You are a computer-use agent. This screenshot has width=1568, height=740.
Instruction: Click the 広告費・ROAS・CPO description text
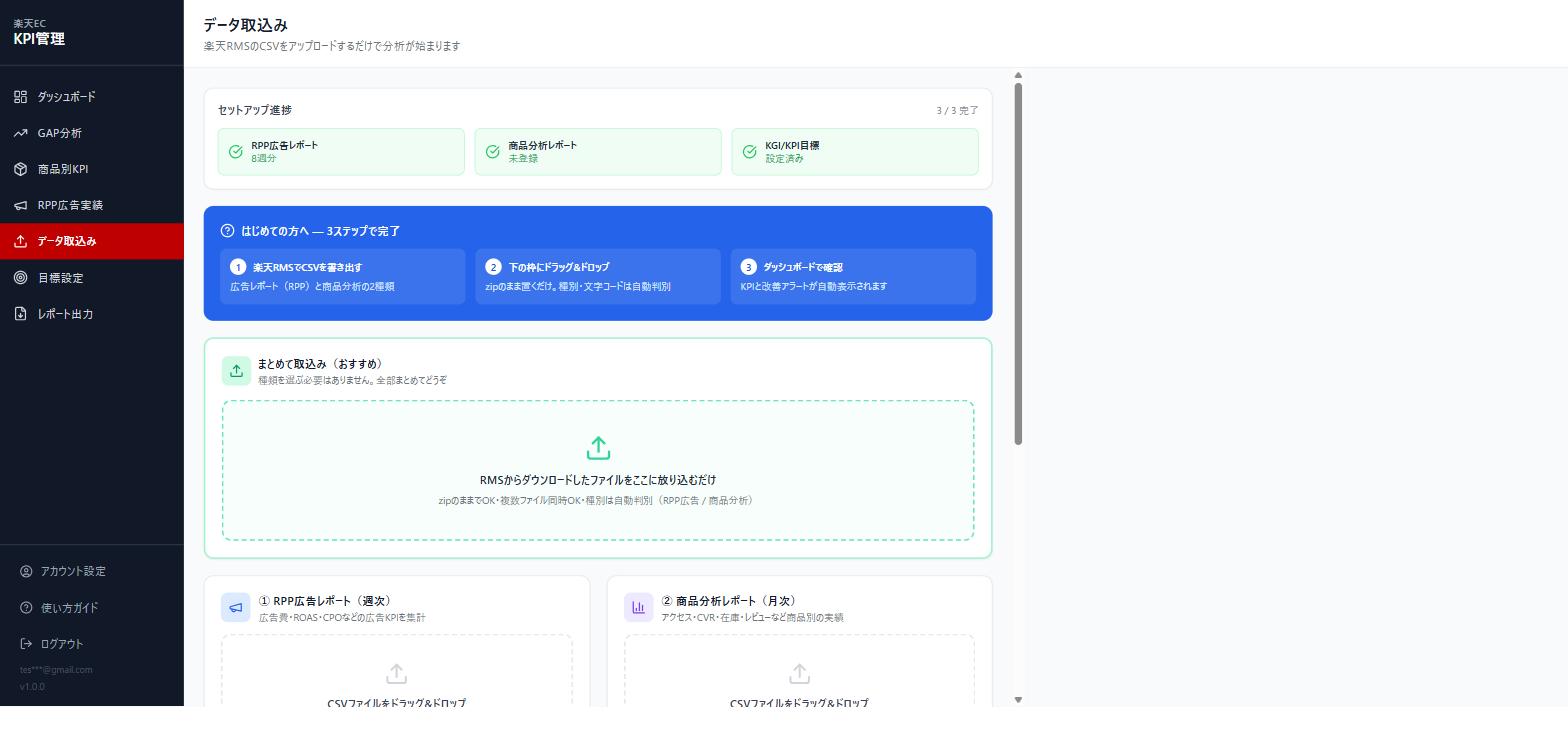342,618
